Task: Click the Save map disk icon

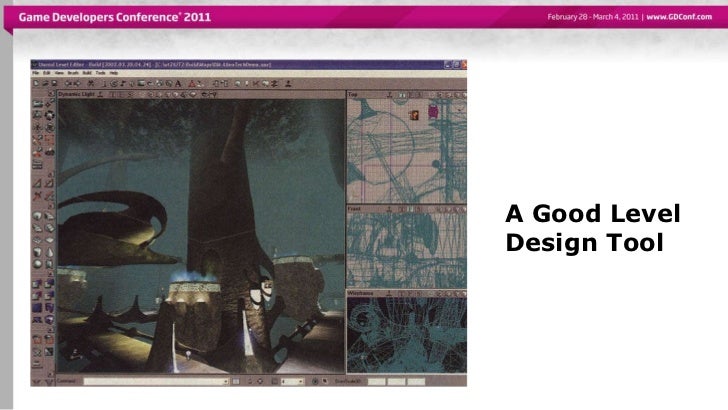Action: tap(54, 84)
